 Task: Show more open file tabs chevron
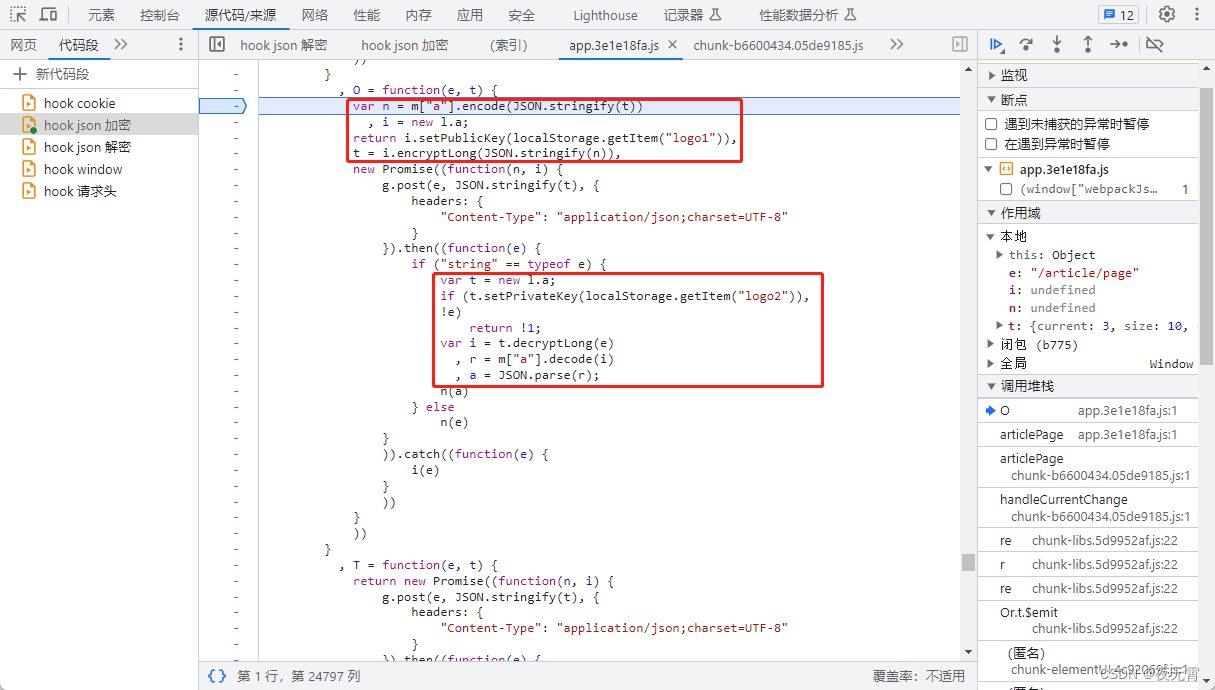[x=896, y=45]
